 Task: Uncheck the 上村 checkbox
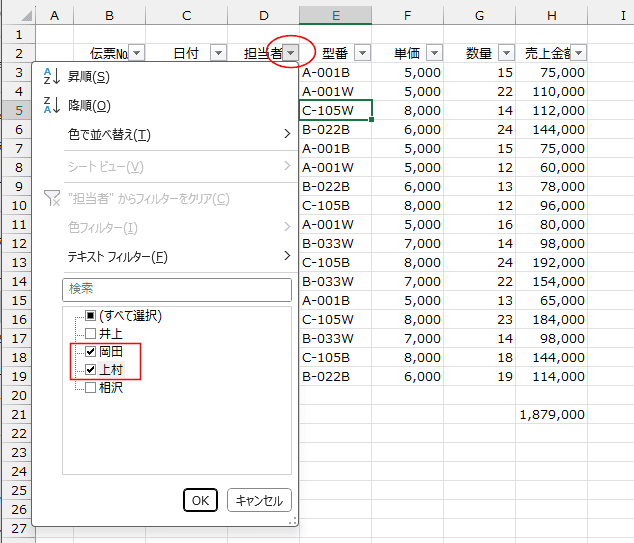[x=91, y=370]
